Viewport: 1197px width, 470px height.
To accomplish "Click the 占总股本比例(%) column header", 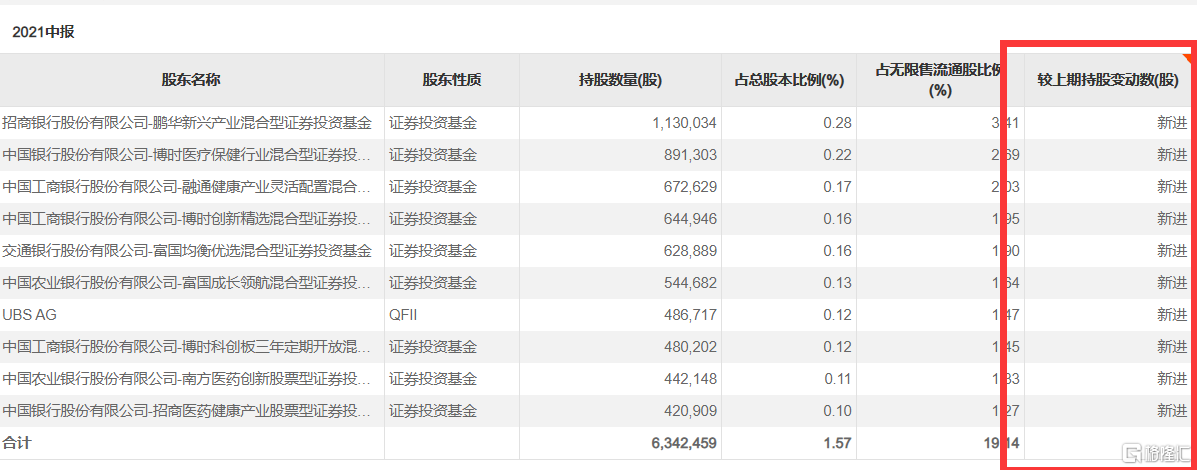I will coord(789,80).
